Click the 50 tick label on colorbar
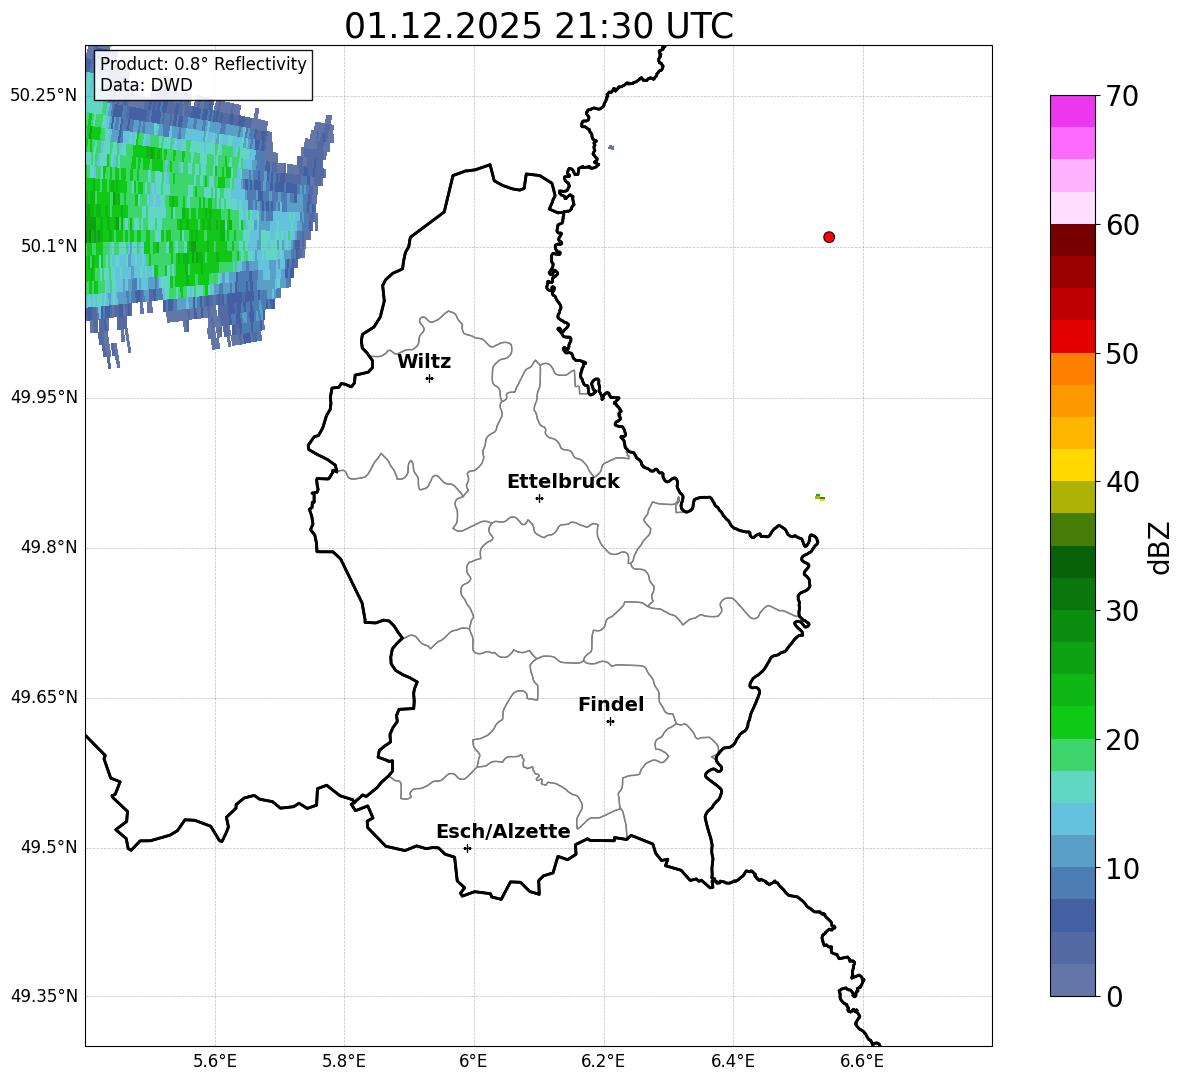Screen dimensions: 1184x1081 click(1122, 353)
